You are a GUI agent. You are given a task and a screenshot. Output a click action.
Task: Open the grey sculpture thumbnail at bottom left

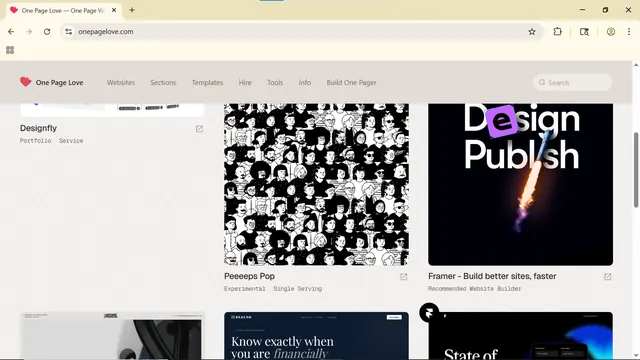point(112,336)
